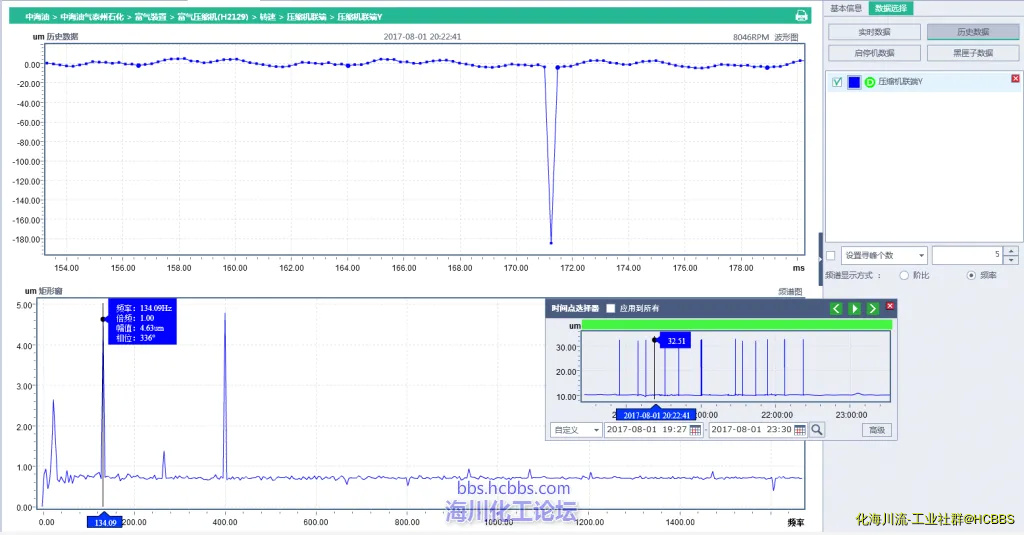The image size is (1024, 535).
Task: Click the green circle icon beside 压缩机联端Y
Action: coord(870,83)
